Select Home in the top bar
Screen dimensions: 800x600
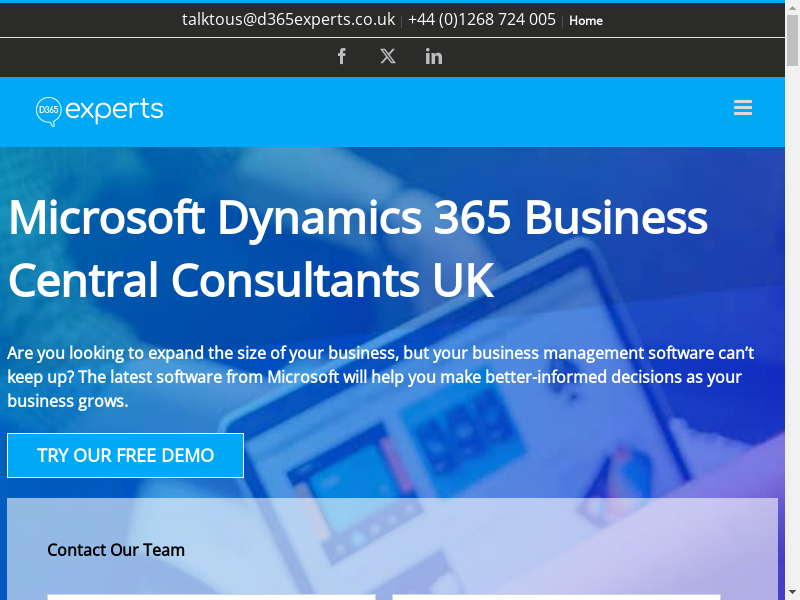click(586, 20)
